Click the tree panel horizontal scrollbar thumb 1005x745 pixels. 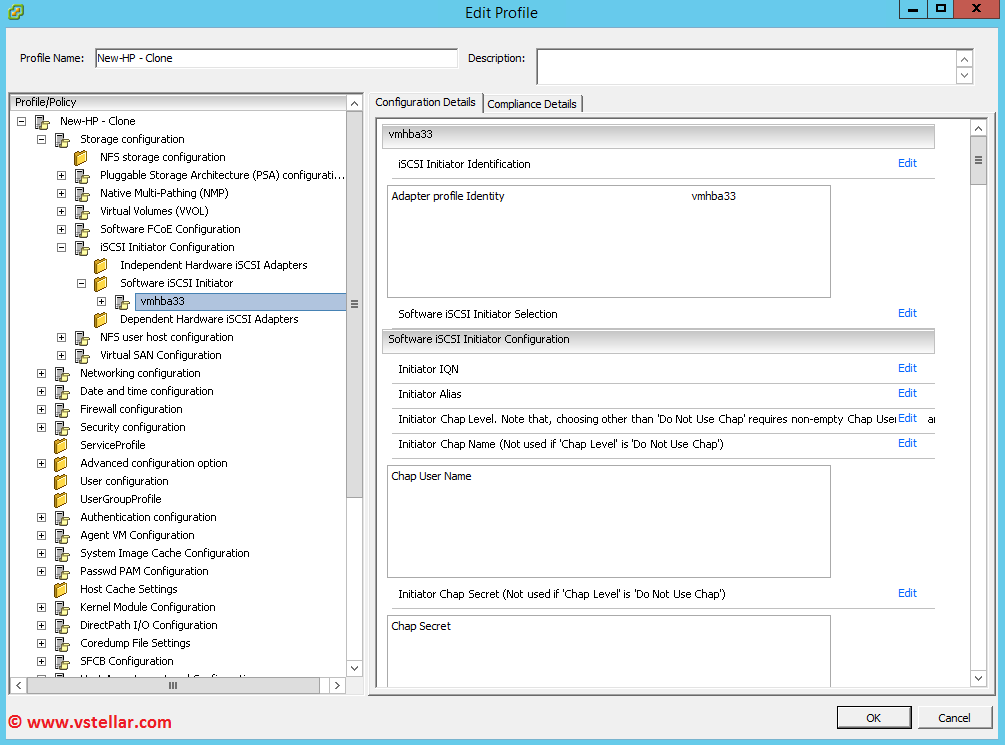click(x=172, y=685)
